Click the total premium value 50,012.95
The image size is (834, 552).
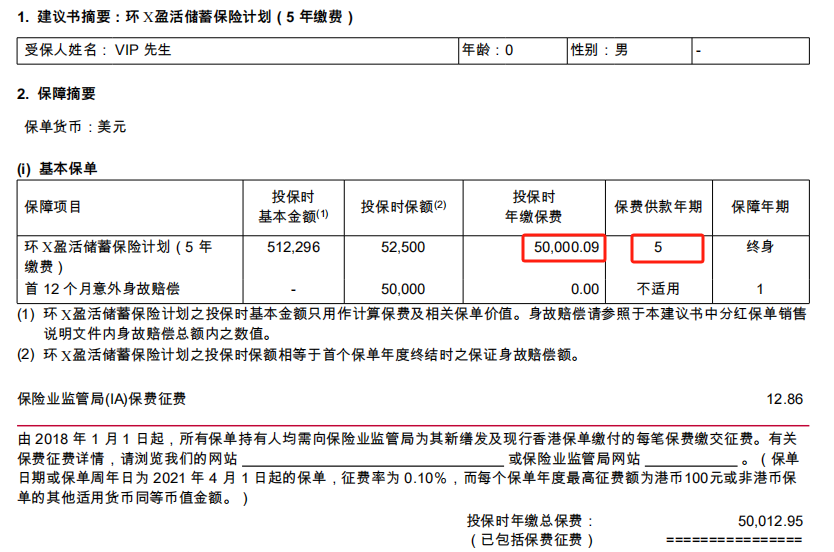(x=770, y=521)
